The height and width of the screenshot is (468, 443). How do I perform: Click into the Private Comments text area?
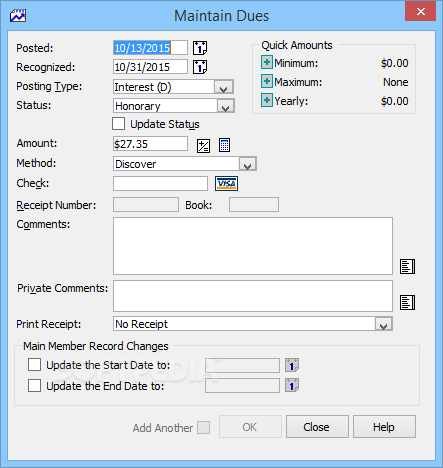pyautogui.click(x=253, y=296)
